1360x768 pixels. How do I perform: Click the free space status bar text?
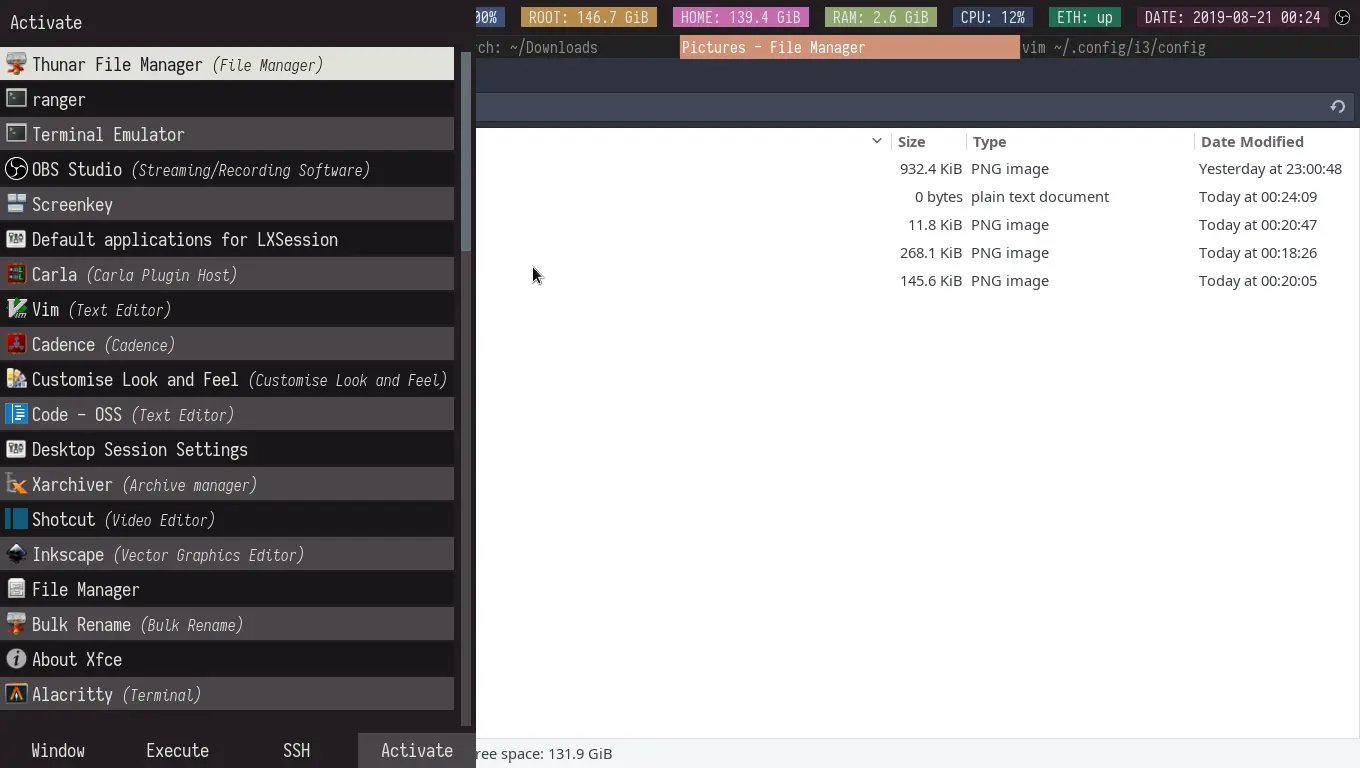pyautogui.click(x=544, y=753)
